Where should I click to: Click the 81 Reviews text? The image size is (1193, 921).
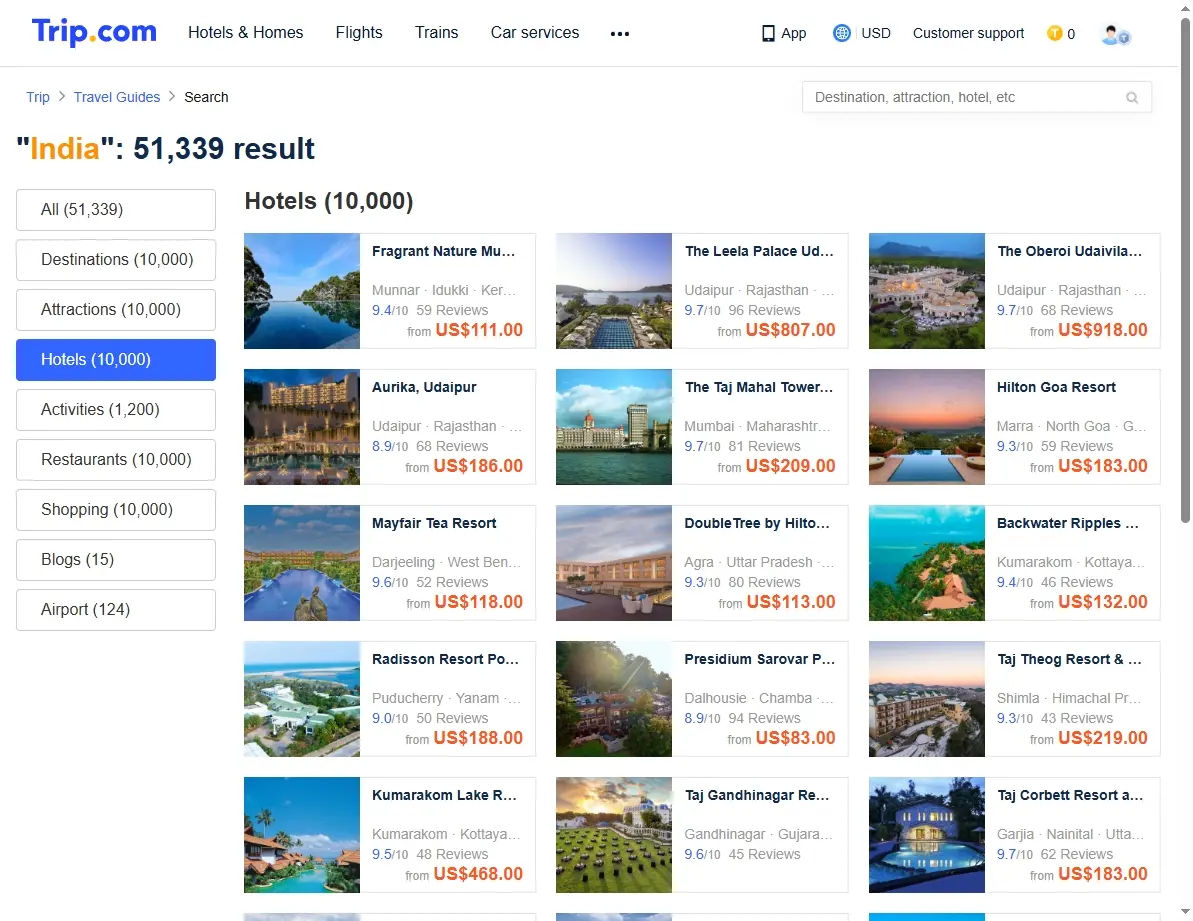764,446
